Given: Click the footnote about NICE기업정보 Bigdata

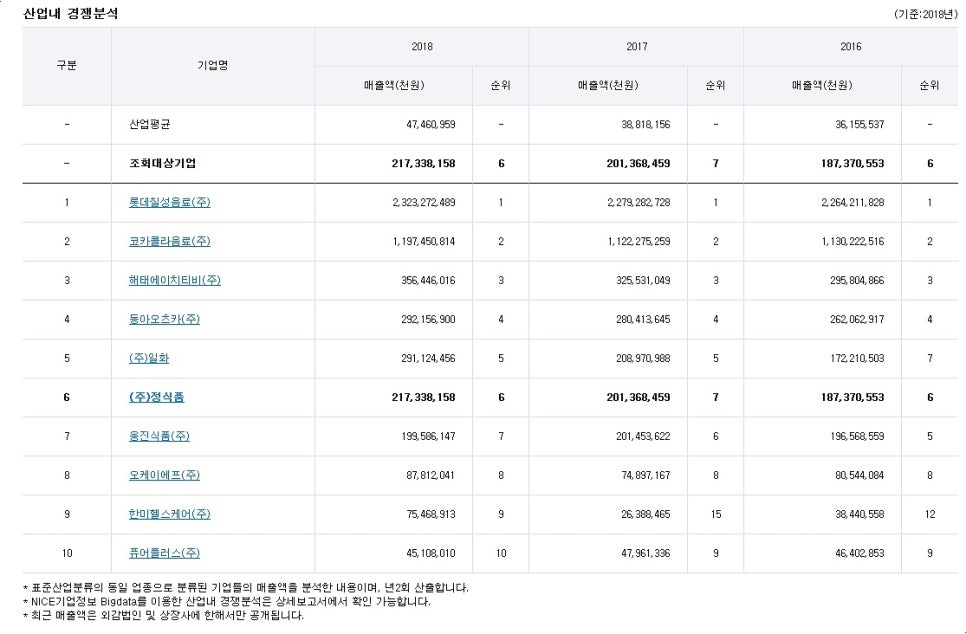Looking at the screenshot, I should (x=227, y=601).
